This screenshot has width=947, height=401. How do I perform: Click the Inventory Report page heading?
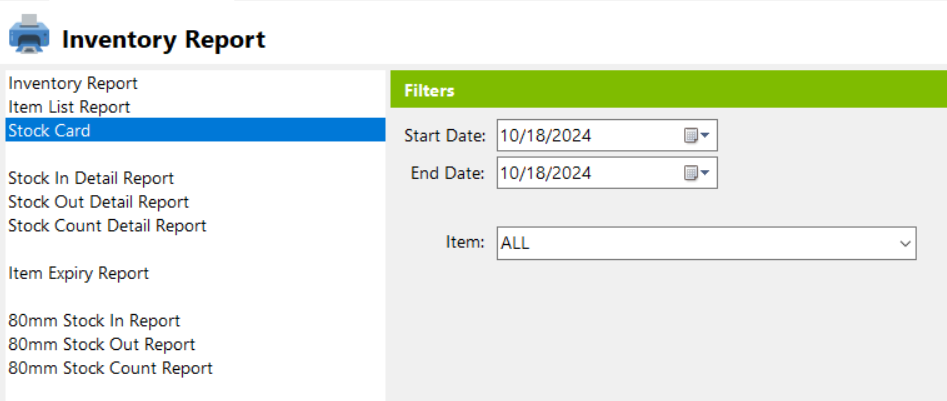coord(164,39)
